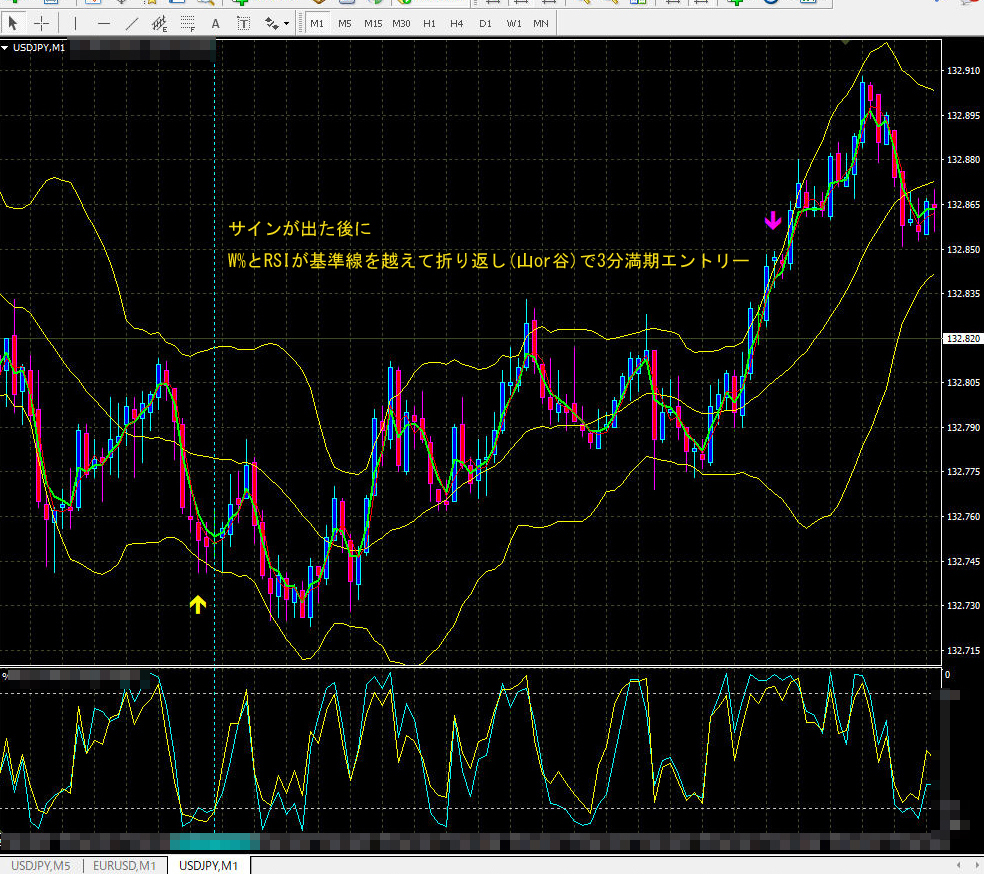
Task: Select the text tool (A)
Action: tap(215, 24)
